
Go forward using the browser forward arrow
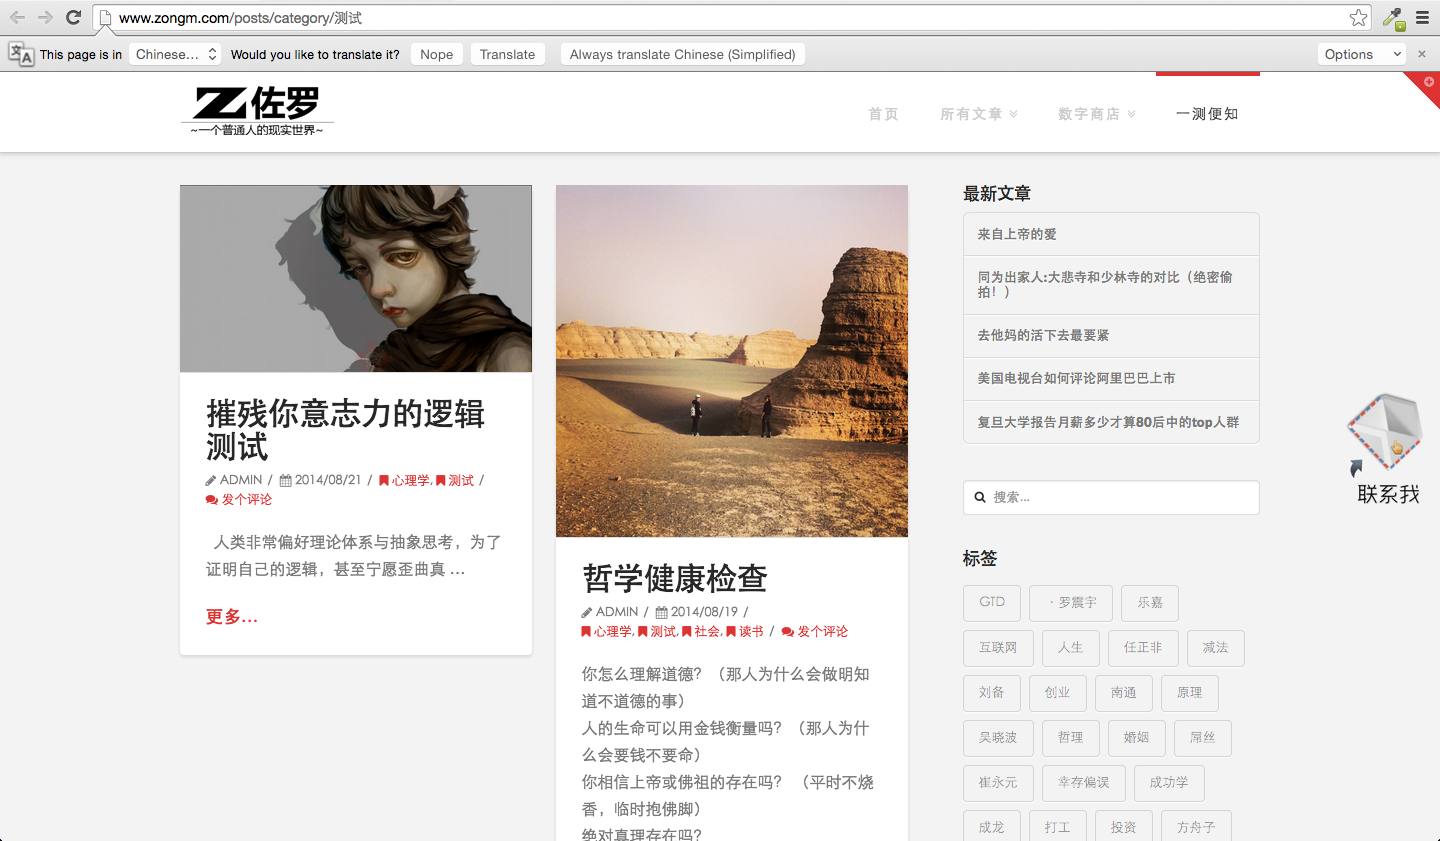click(45, 17)
